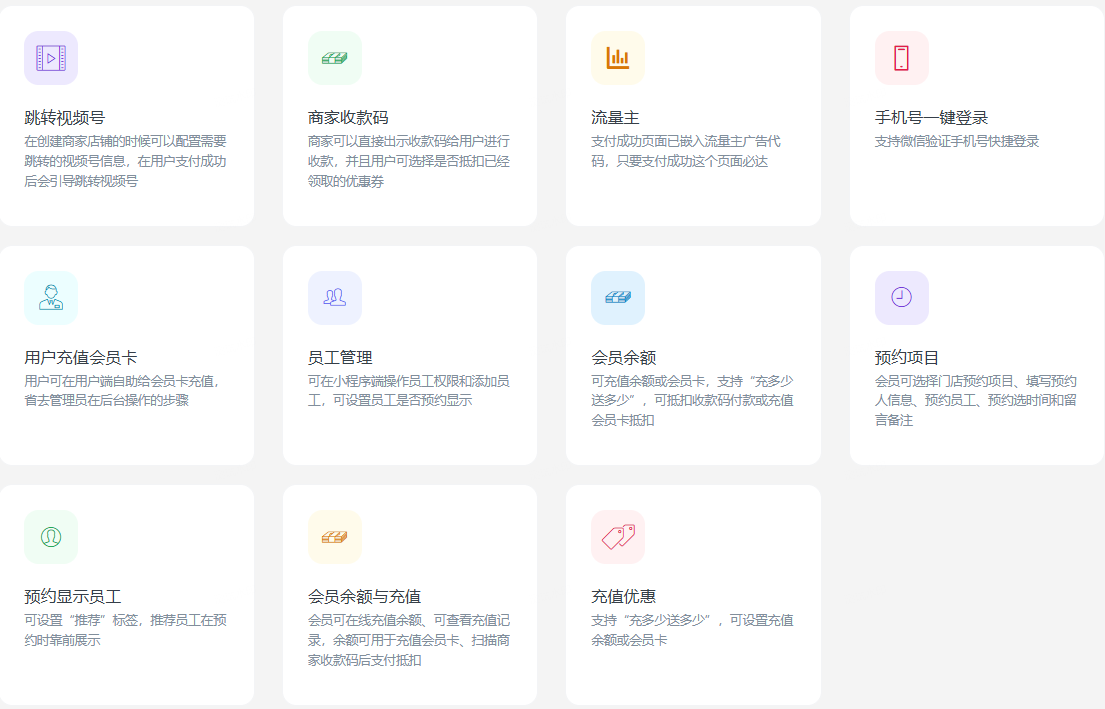The height and width of the screenshot is (709, 1105).
Task: Click the pink price tag icon for 充值优惠
Action: pyautogui.click(x=618, y=537)
